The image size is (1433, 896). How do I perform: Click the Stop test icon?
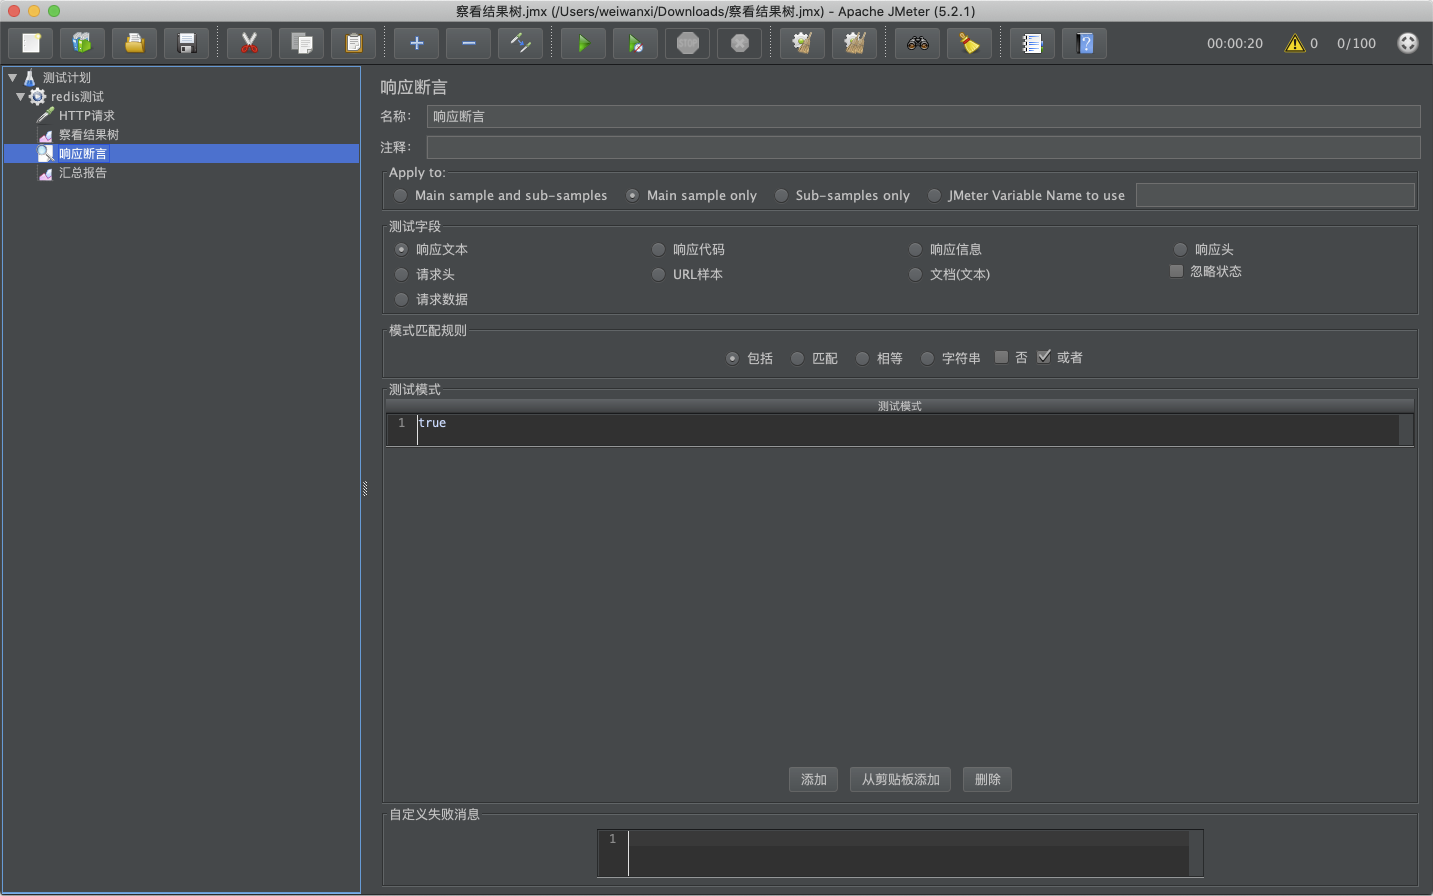point(688,43)
